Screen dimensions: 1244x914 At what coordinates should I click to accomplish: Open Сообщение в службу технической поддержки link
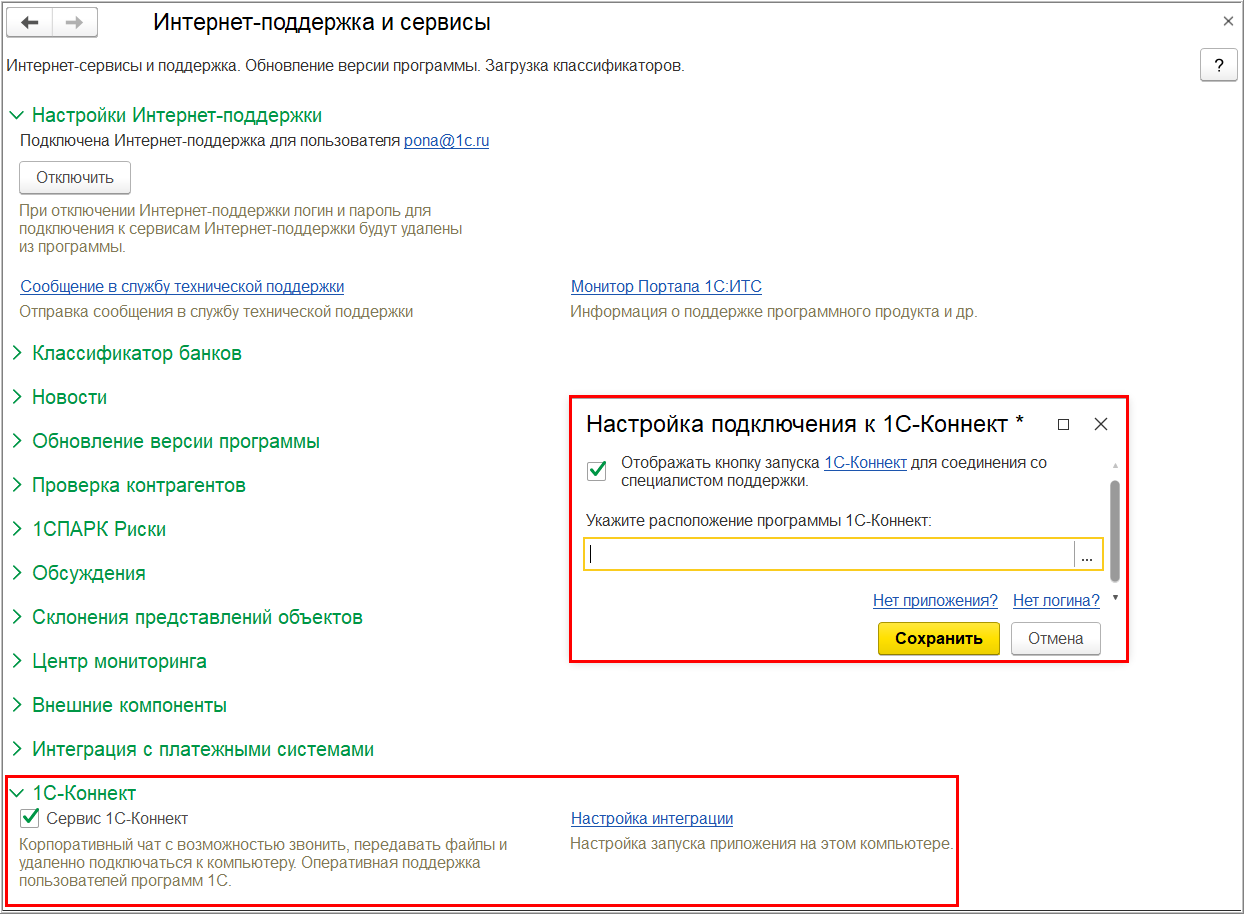point(182,286)
